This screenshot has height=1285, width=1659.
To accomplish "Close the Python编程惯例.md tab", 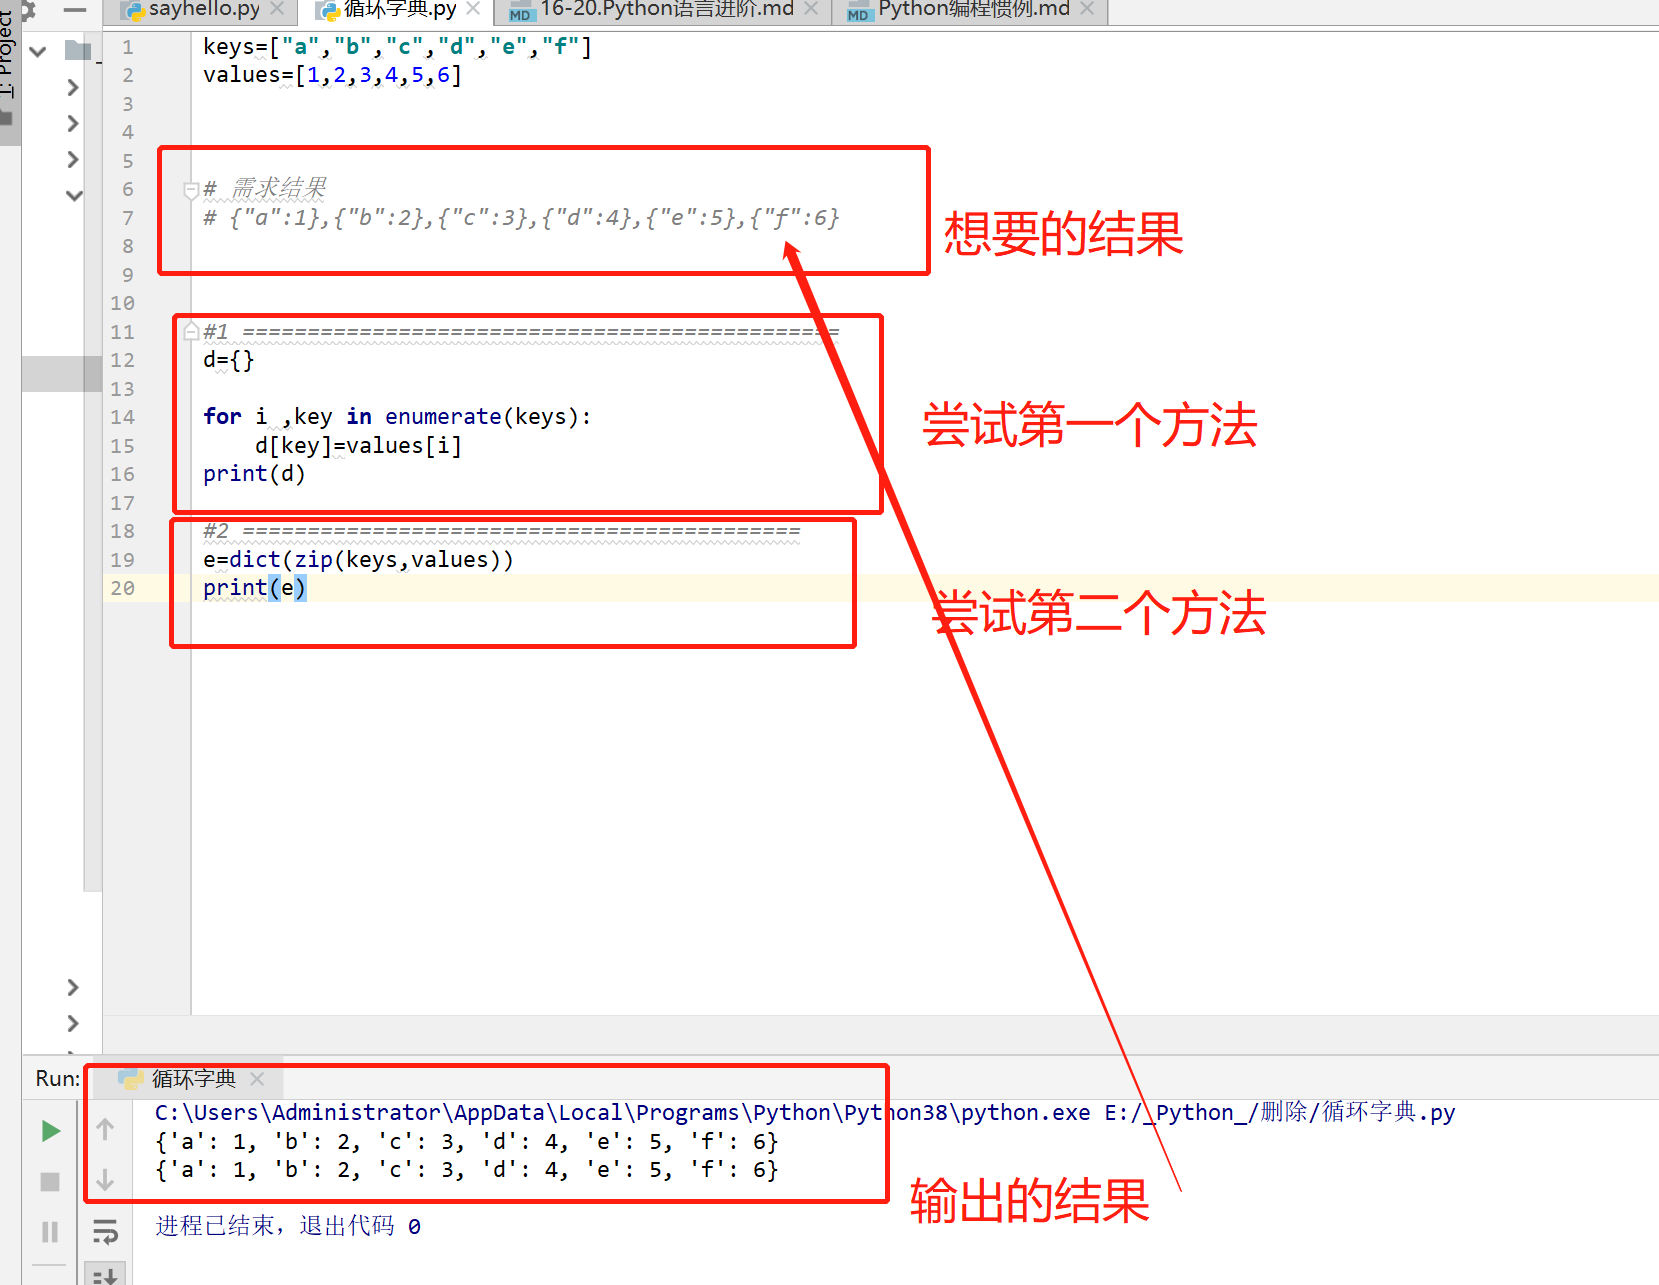I will coord(1087,9).
